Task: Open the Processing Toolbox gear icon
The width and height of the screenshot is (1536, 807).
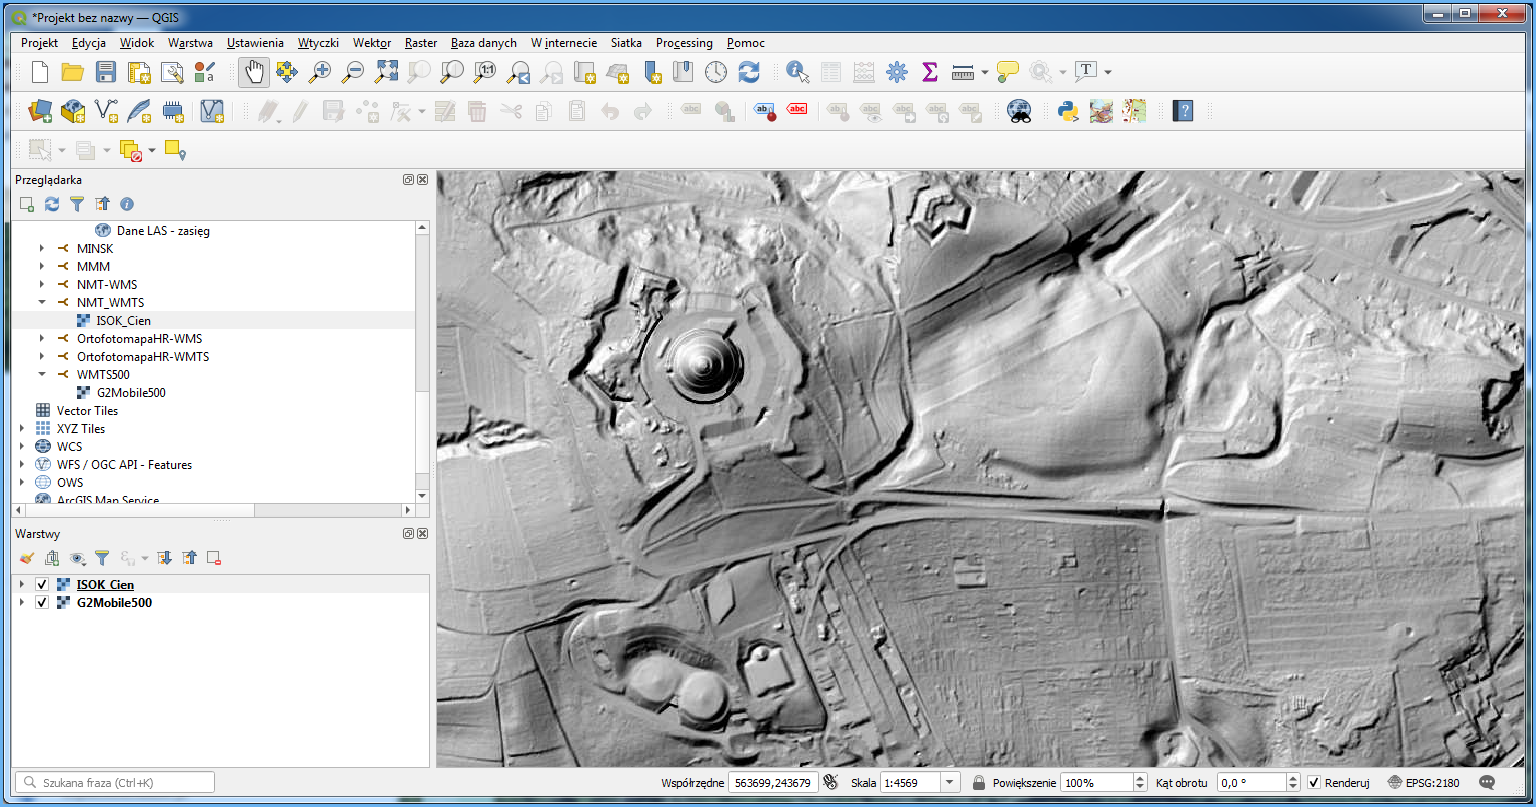Action: tap(896, 72)
